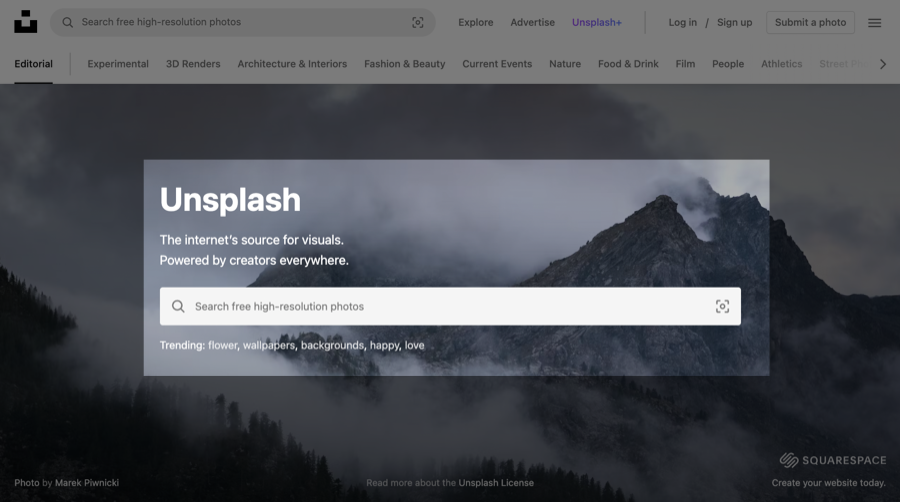Select trending term flower
The image size is (900, 502).
223,345
